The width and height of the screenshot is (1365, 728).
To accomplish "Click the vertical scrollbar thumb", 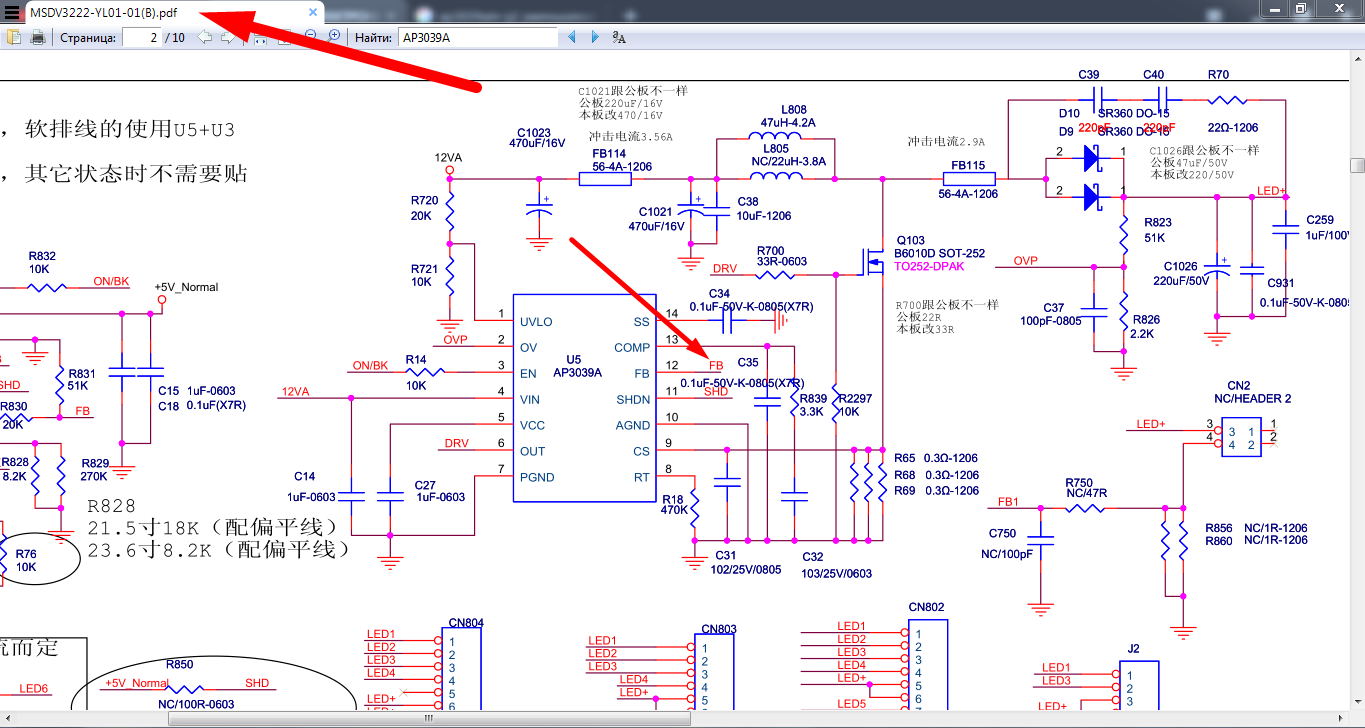I will point(1357,165).
